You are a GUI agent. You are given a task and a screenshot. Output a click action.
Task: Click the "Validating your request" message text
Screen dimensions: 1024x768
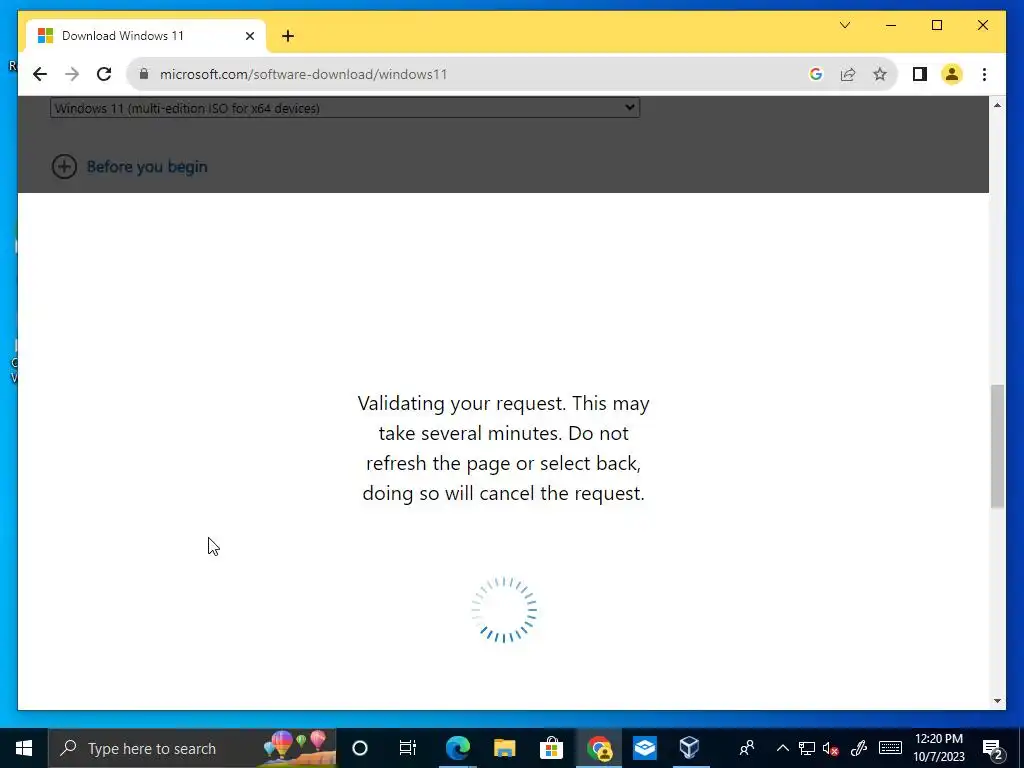[504, 448]
